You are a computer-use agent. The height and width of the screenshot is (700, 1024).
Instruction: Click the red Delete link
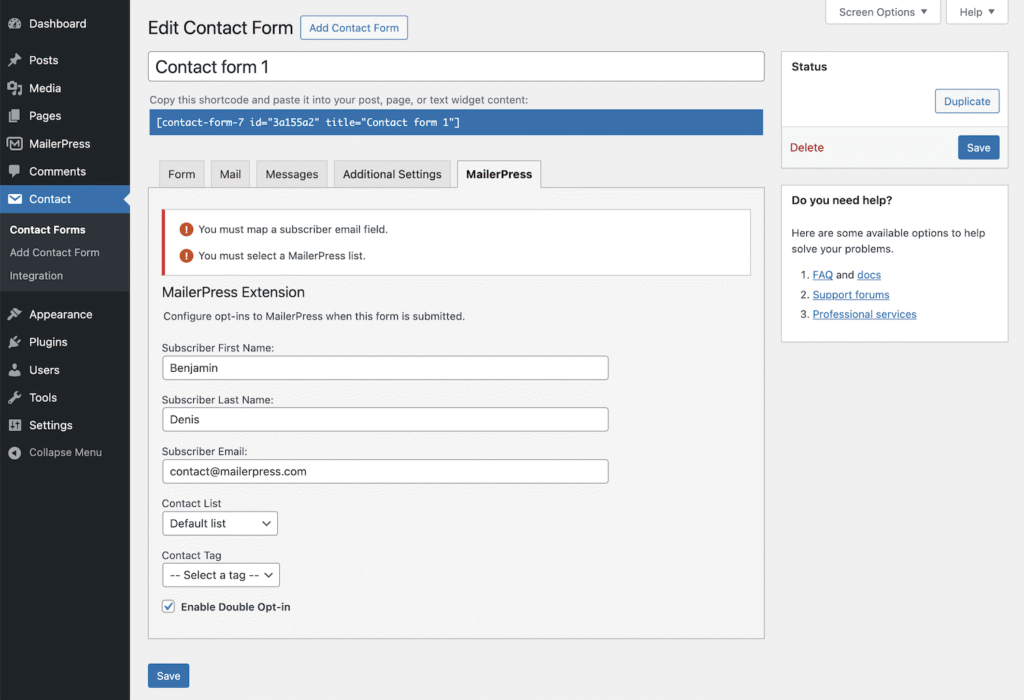click(807, 148)
